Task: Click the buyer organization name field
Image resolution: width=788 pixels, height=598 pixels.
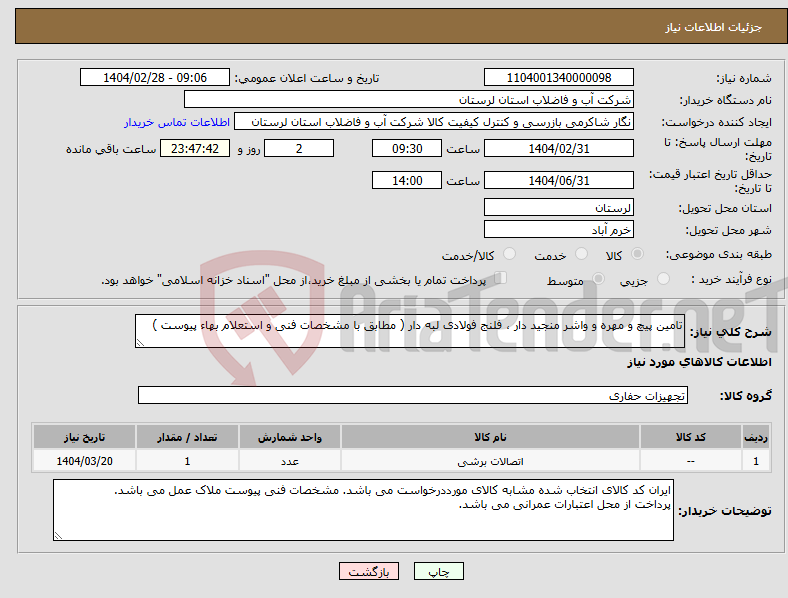Action: [409, 99]
